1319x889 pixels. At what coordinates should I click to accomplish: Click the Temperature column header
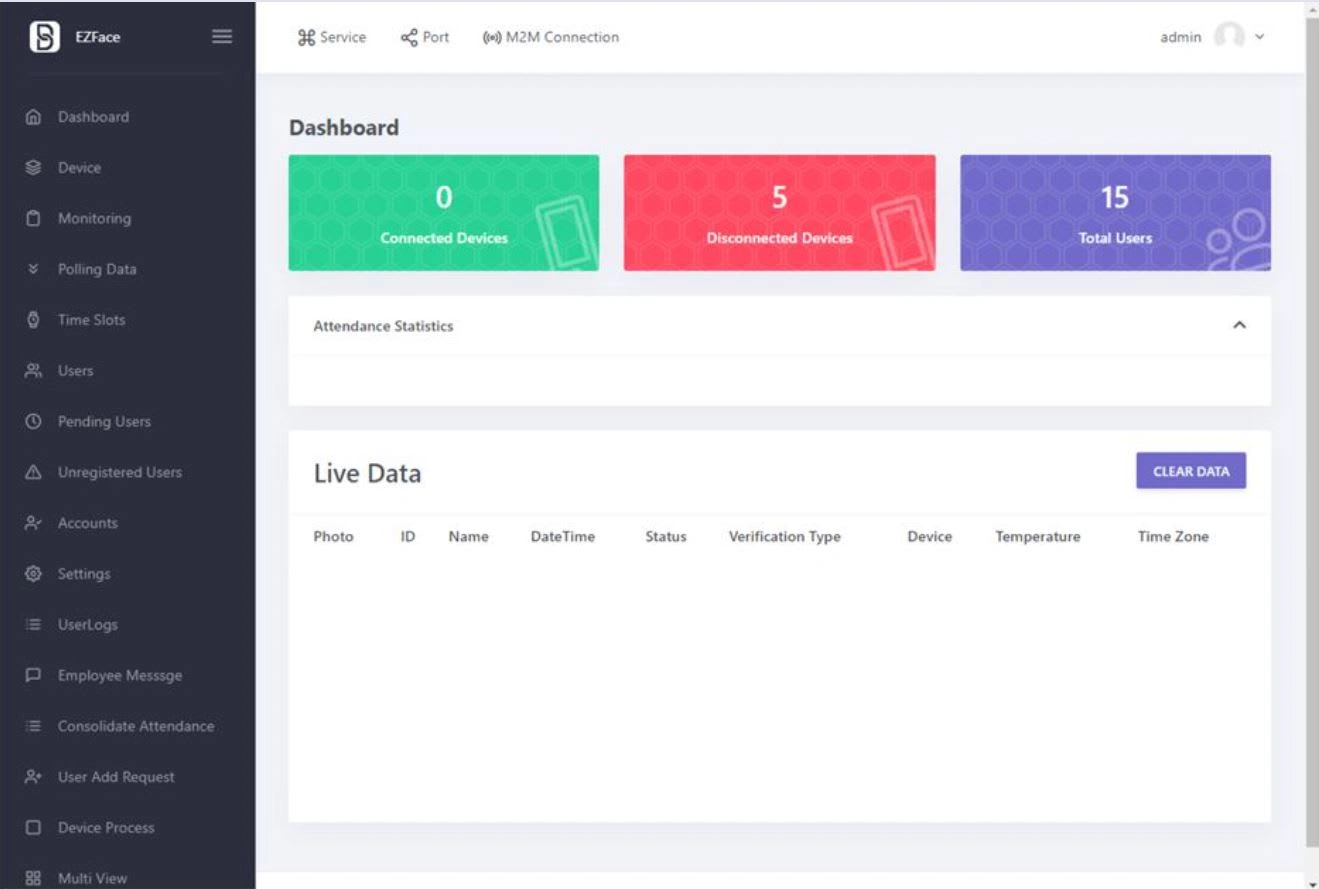click(1038, 537)
